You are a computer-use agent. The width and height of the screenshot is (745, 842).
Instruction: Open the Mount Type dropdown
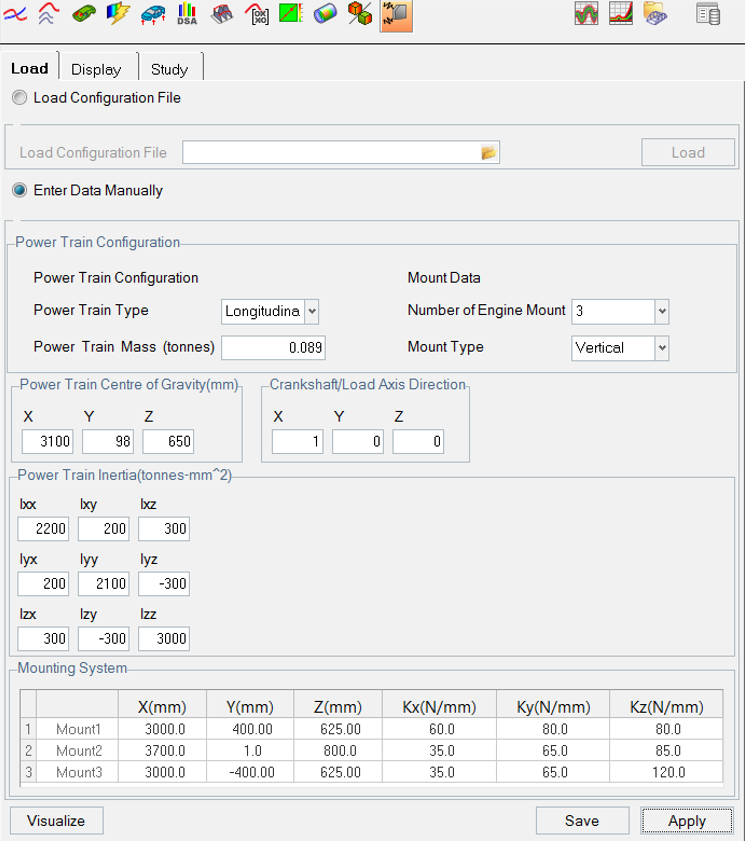click(x=660, y=348)
